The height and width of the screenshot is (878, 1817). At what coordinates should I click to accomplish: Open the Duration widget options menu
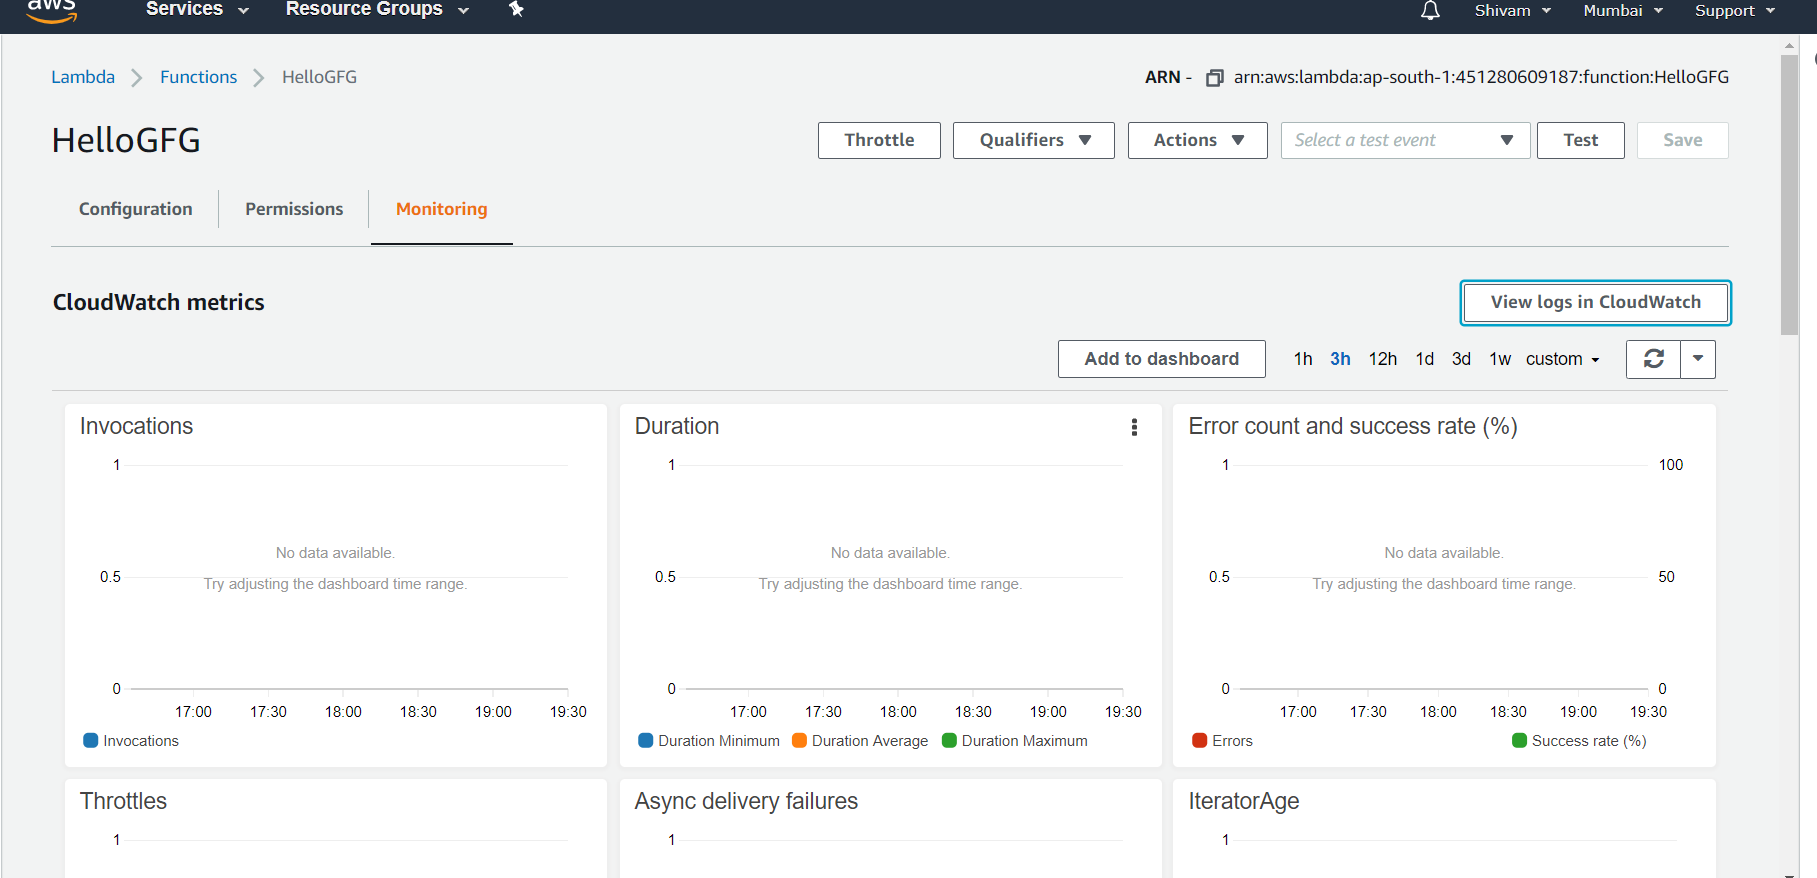click(x=1134, y=427)
